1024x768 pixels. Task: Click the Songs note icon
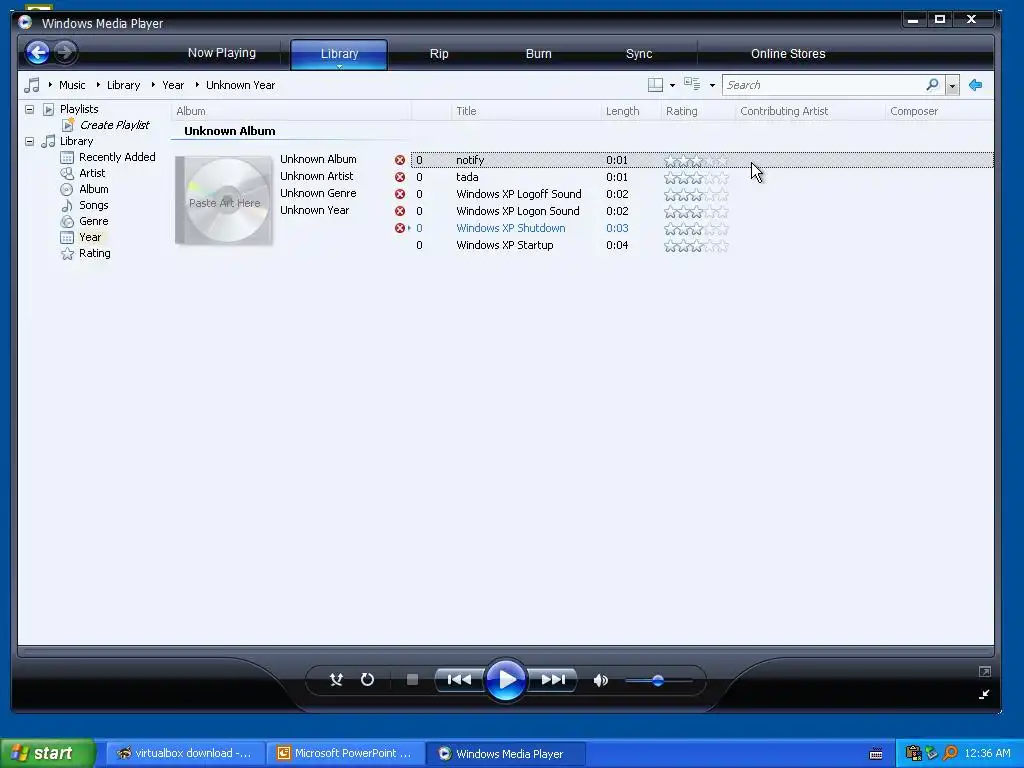click(x=67, y=205)
